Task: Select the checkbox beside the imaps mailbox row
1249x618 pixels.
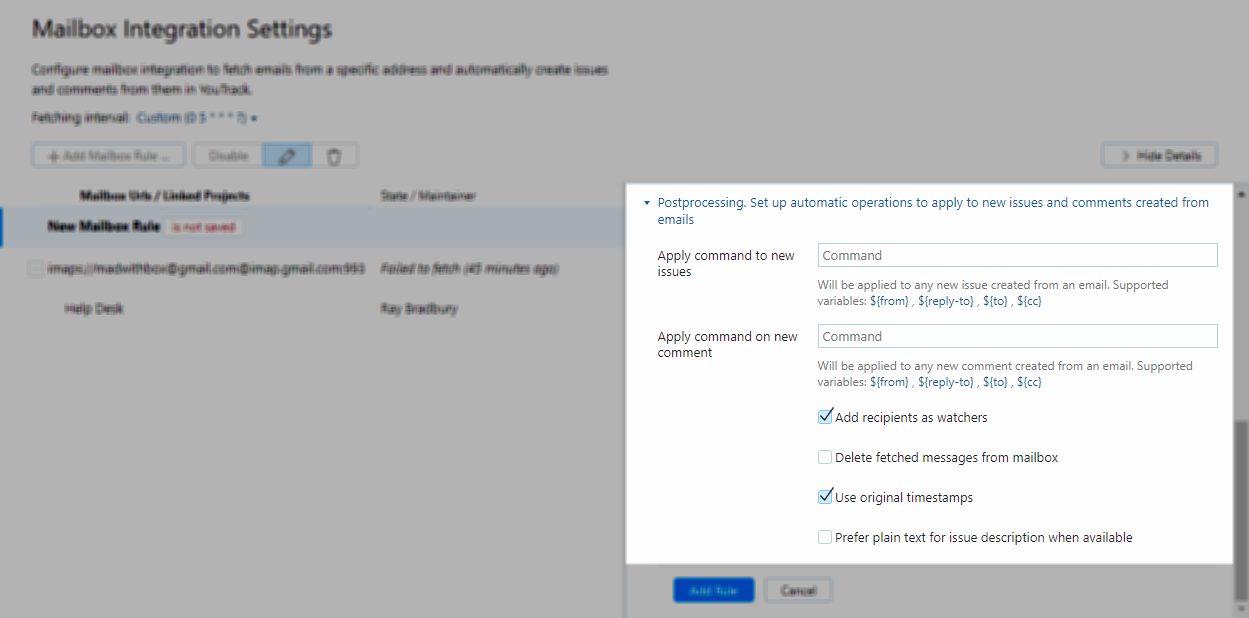Action: [x=35, y=268]
